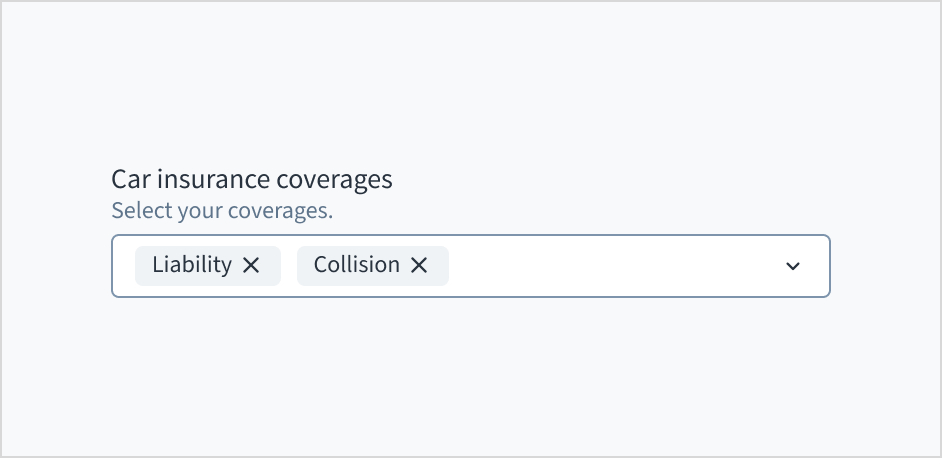Remove the Collision coverage chip

point(419,265)
